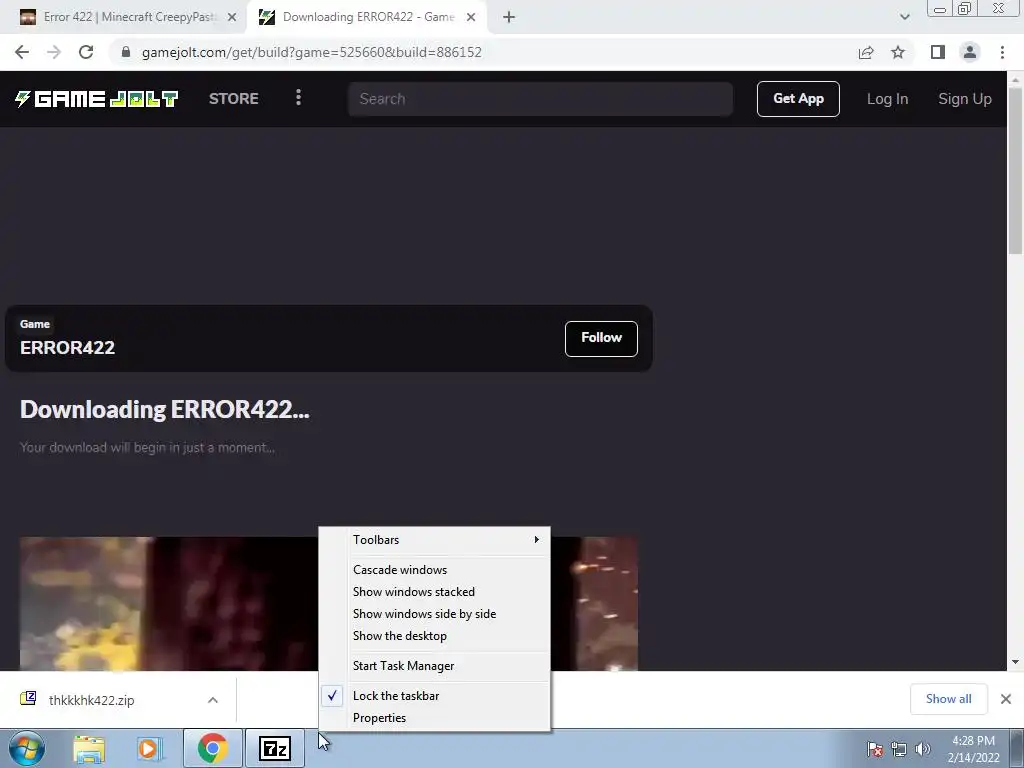Share this page via address bar icon
This screenshot has height=768, width=1024.
coord(866,52)
